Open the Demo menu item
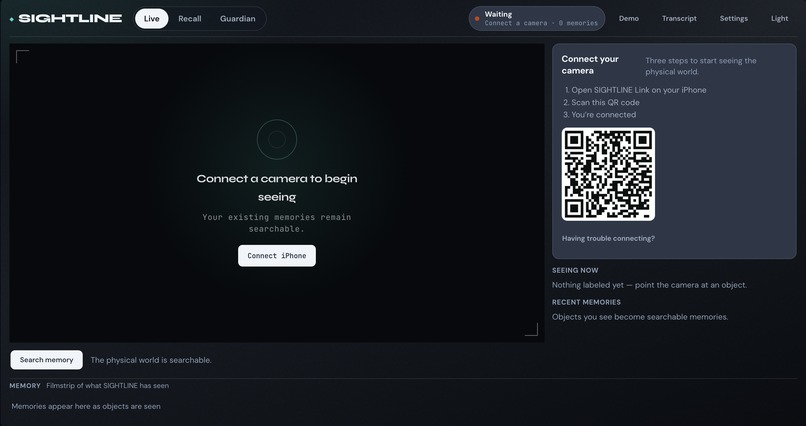This screenshot has height=426, width=806. click(629, 18)
